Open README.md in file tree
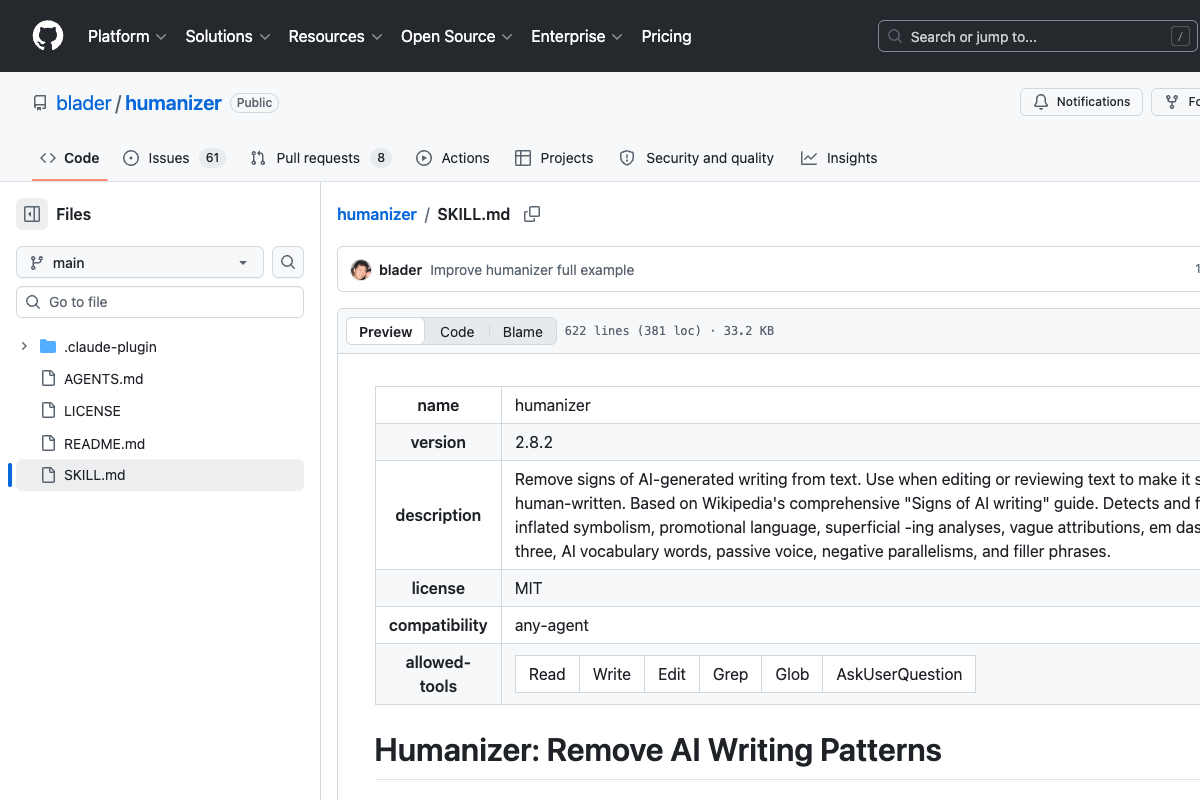1200x800 pixels. tap(105, 443)
